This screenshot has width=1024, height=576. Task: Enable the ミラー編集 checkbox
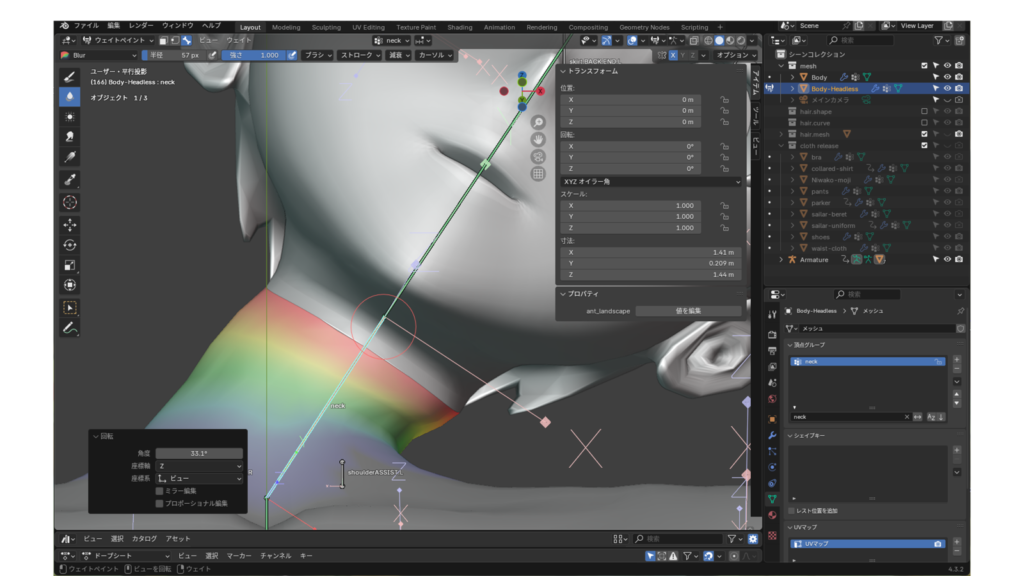tap(160, 491)
